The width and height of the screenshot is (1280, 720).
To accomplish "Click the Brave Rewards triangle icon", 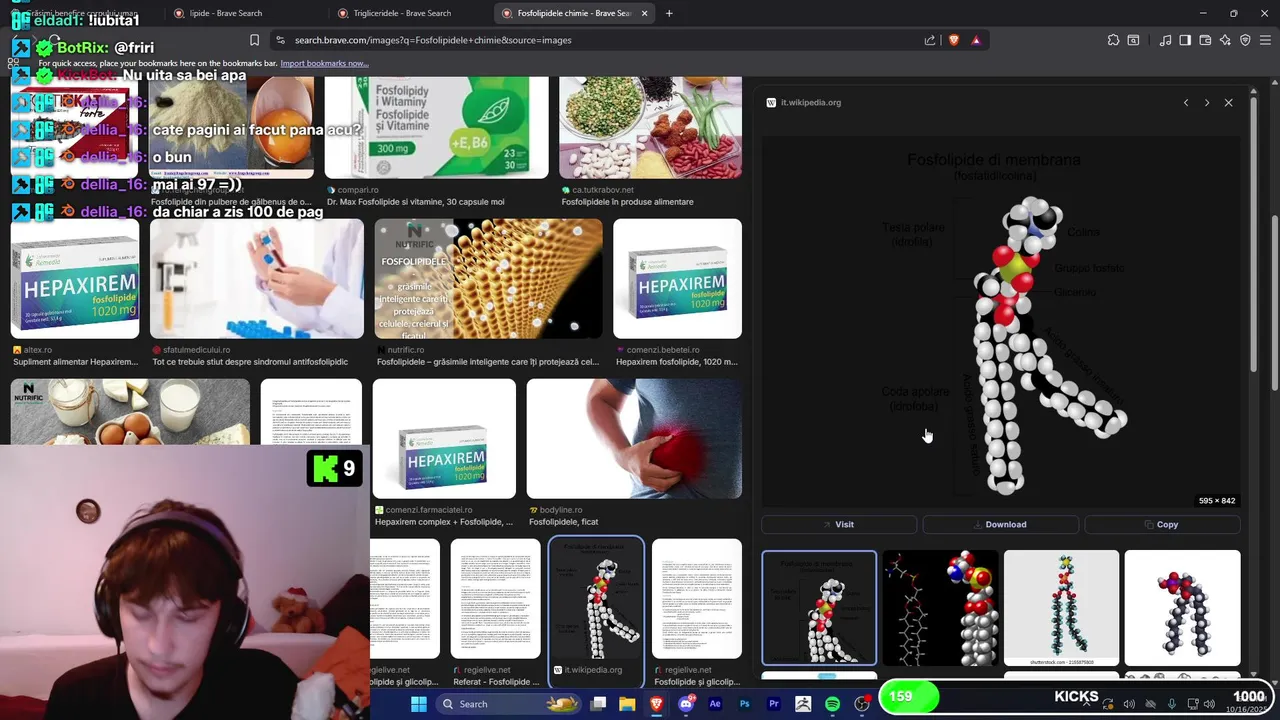I will (976, 40).
